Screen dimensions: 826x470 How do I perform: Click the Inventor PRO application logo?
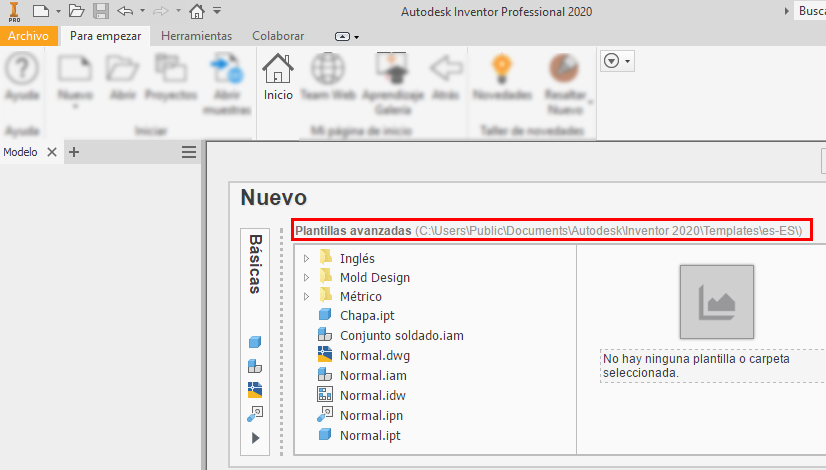coord(14,12)
